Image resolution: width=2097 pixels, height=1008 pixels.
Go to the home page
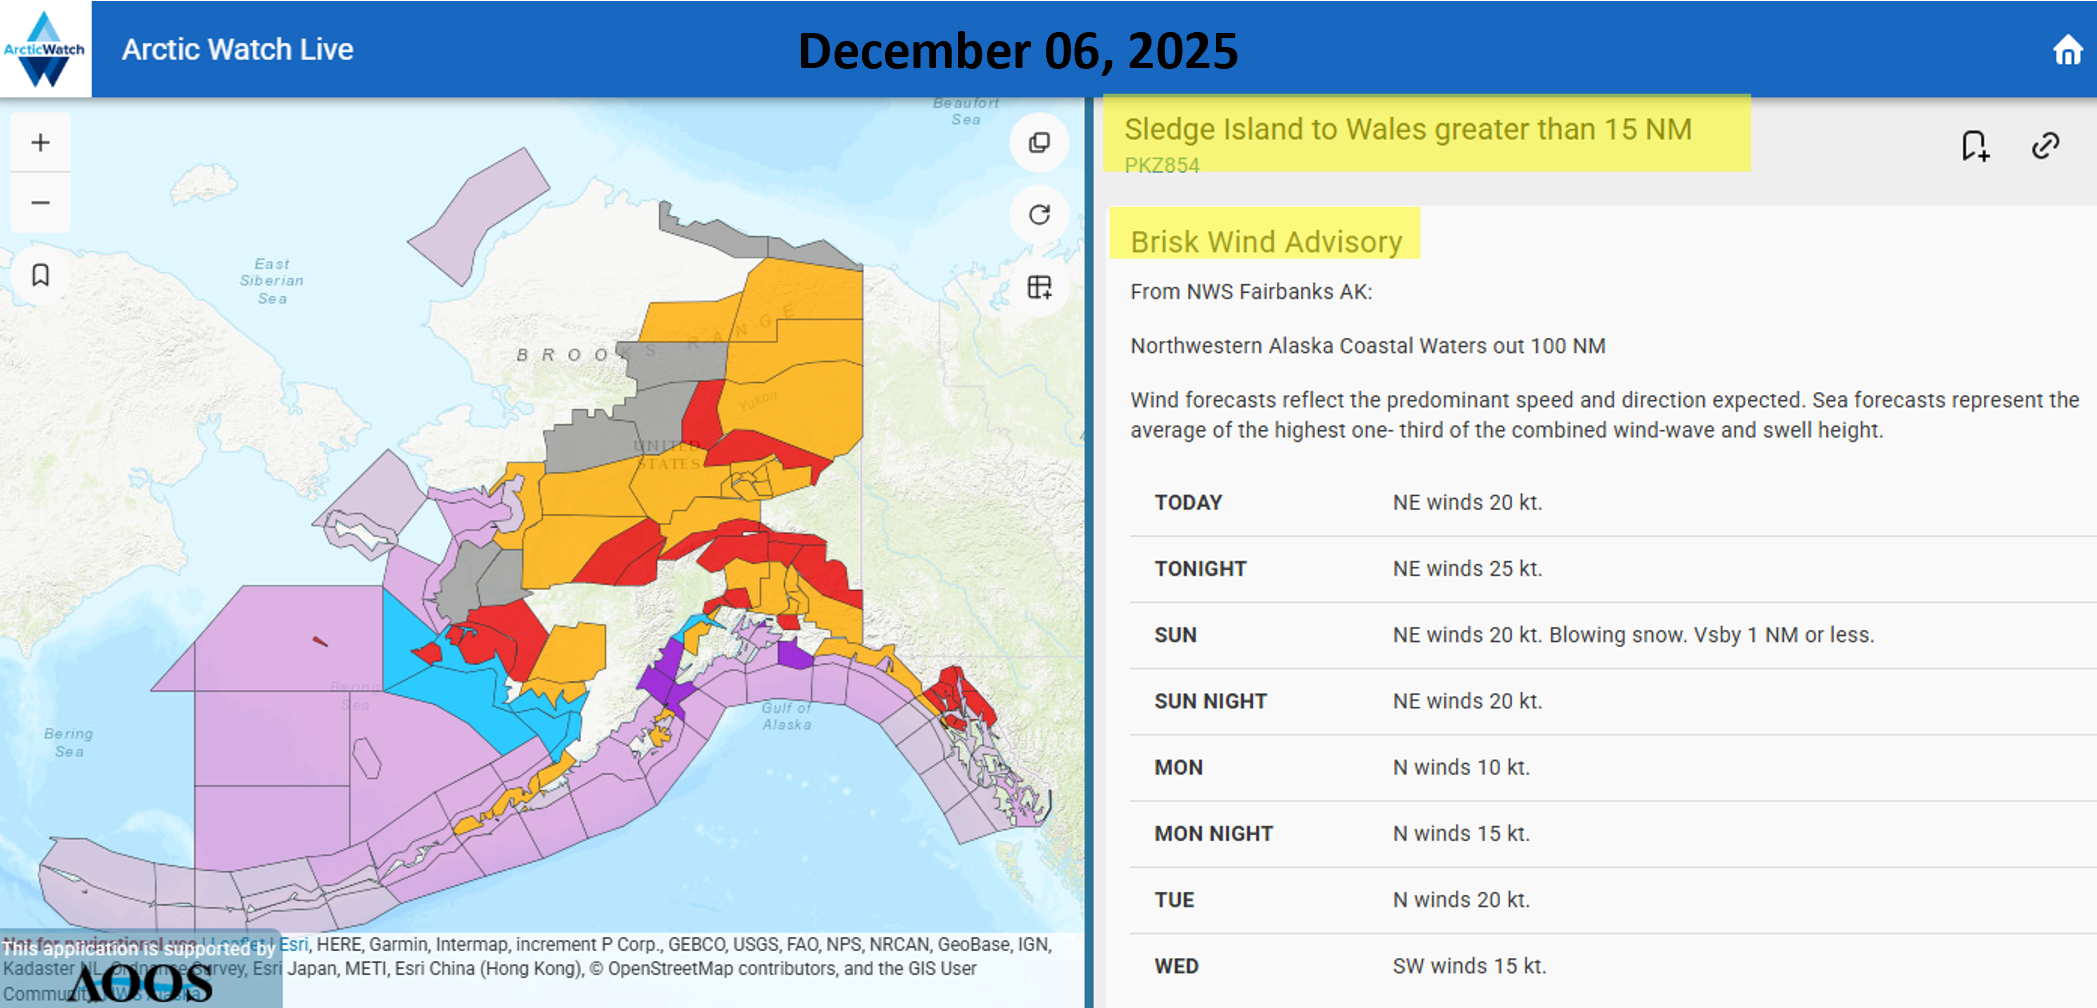coord(2067,50)
